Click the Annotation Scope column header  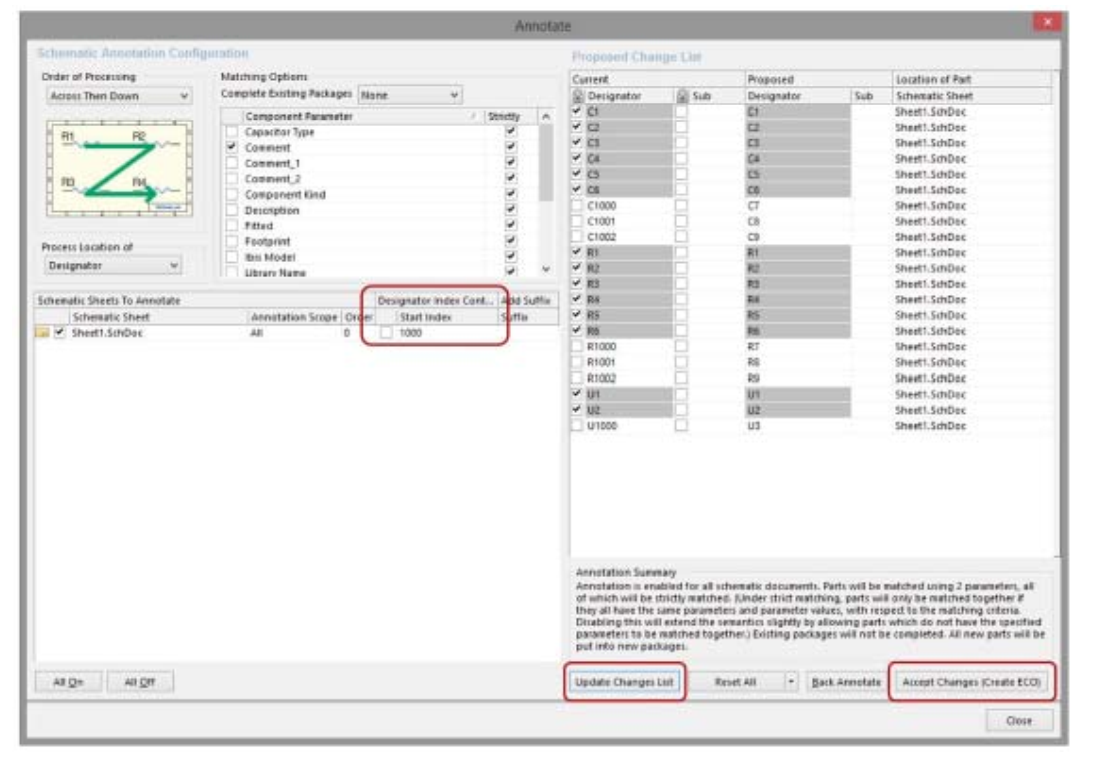294,317
